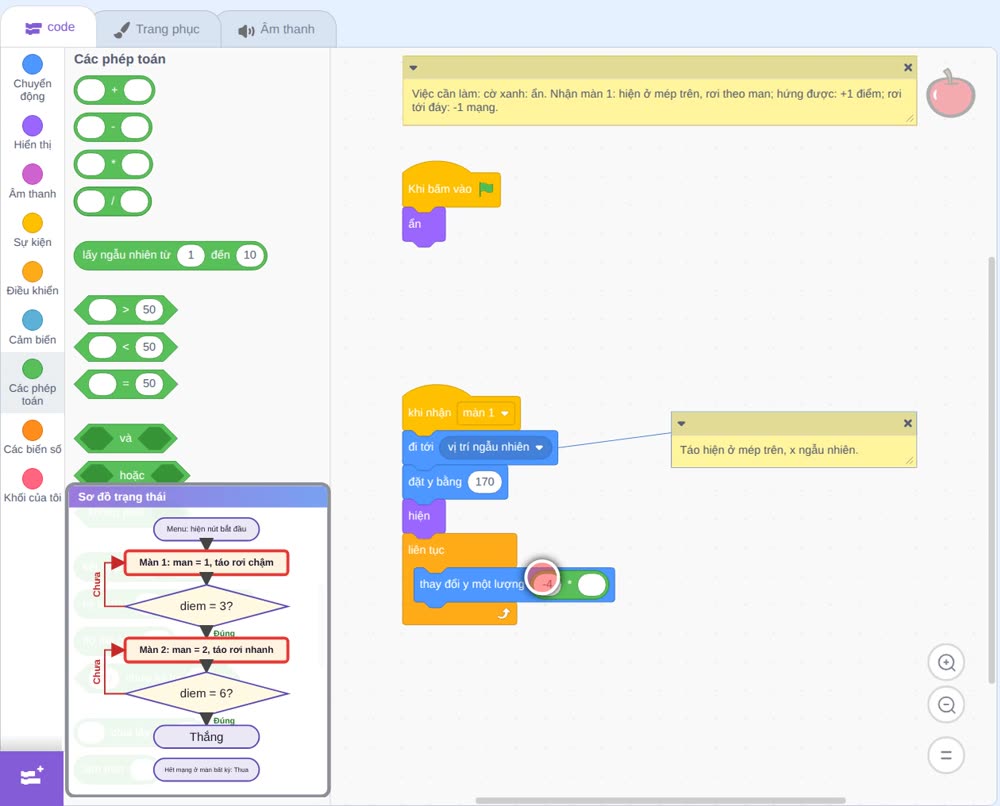The height and width of the screenshot is (806, 1000).
Task: Zoom in on the workspace
Action: pyautogui.click(x=946, y=663)
